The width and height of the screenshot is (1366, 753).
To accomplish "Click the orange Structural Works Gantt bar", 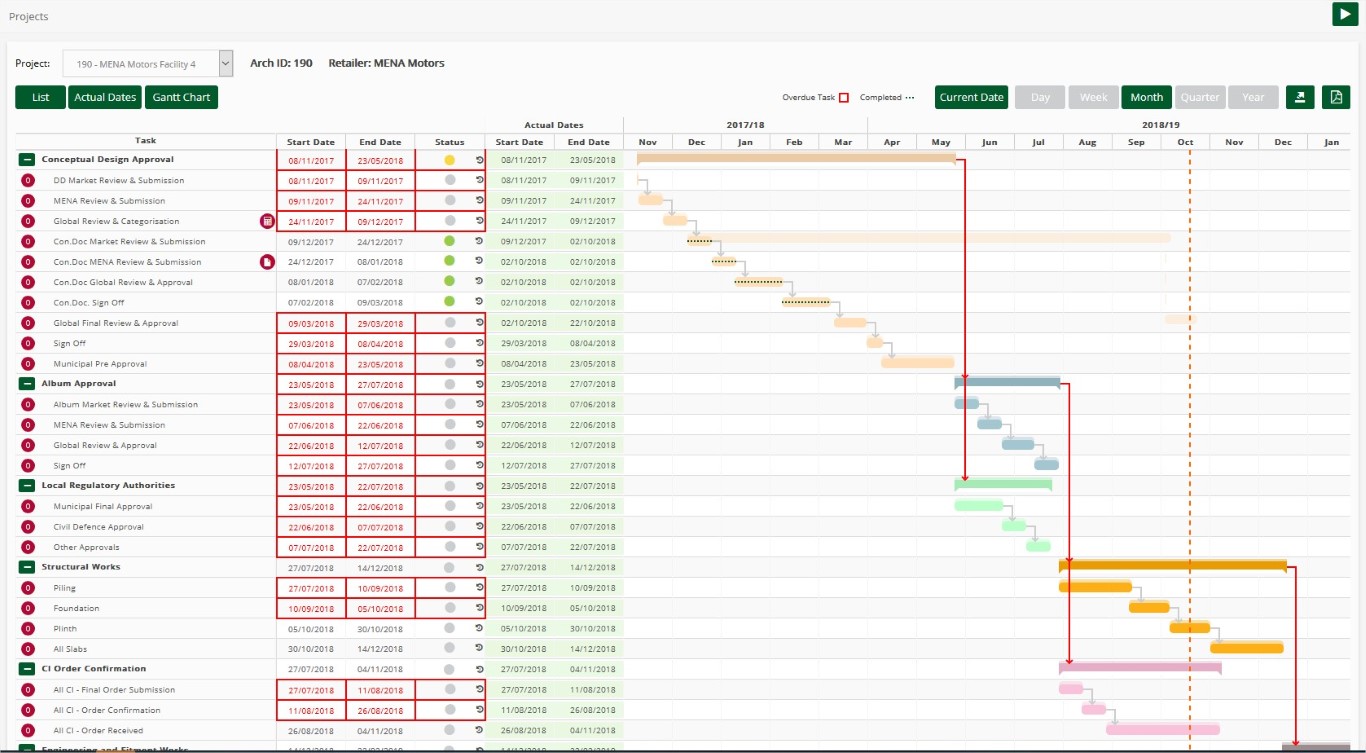I will [1172, 566].
